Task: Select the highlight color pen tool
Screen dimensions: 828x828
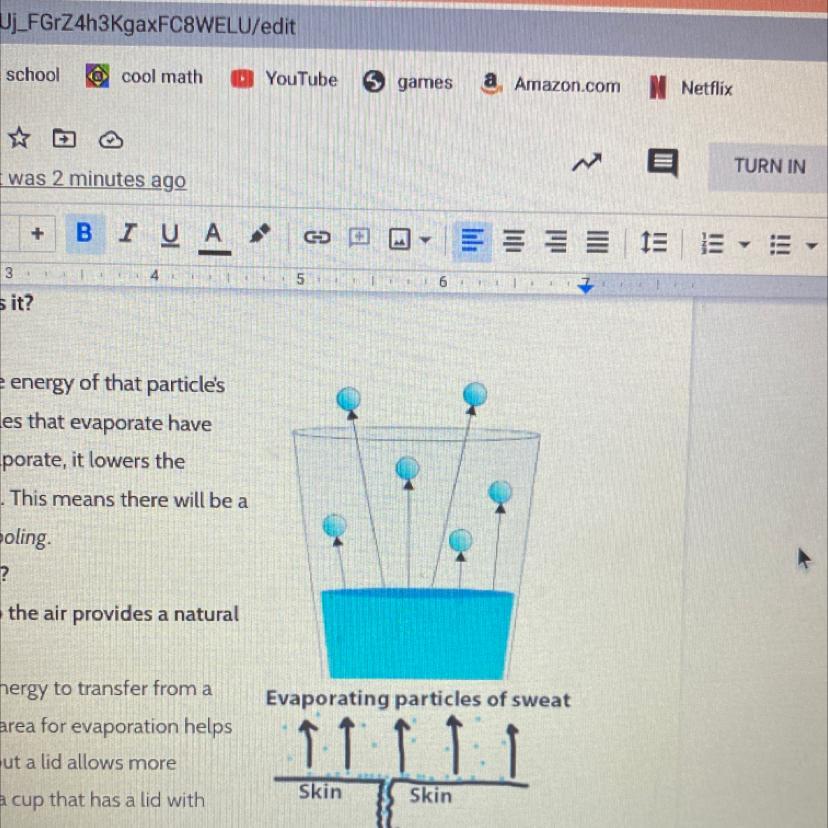Action: pos(260,236)
